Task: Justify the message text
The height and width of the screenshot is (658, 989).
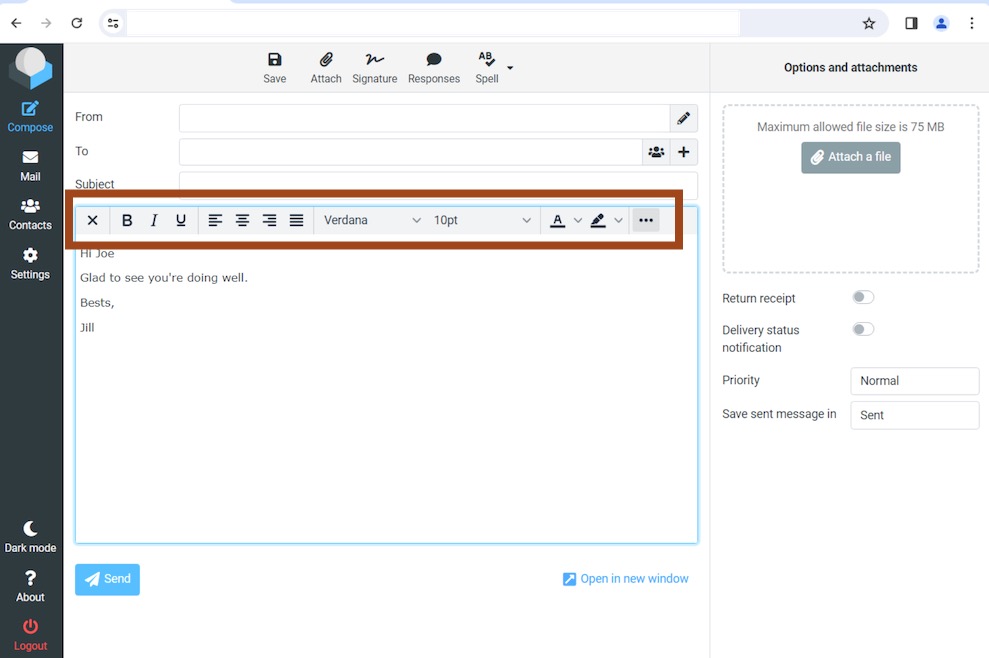Action: [296, 221]
